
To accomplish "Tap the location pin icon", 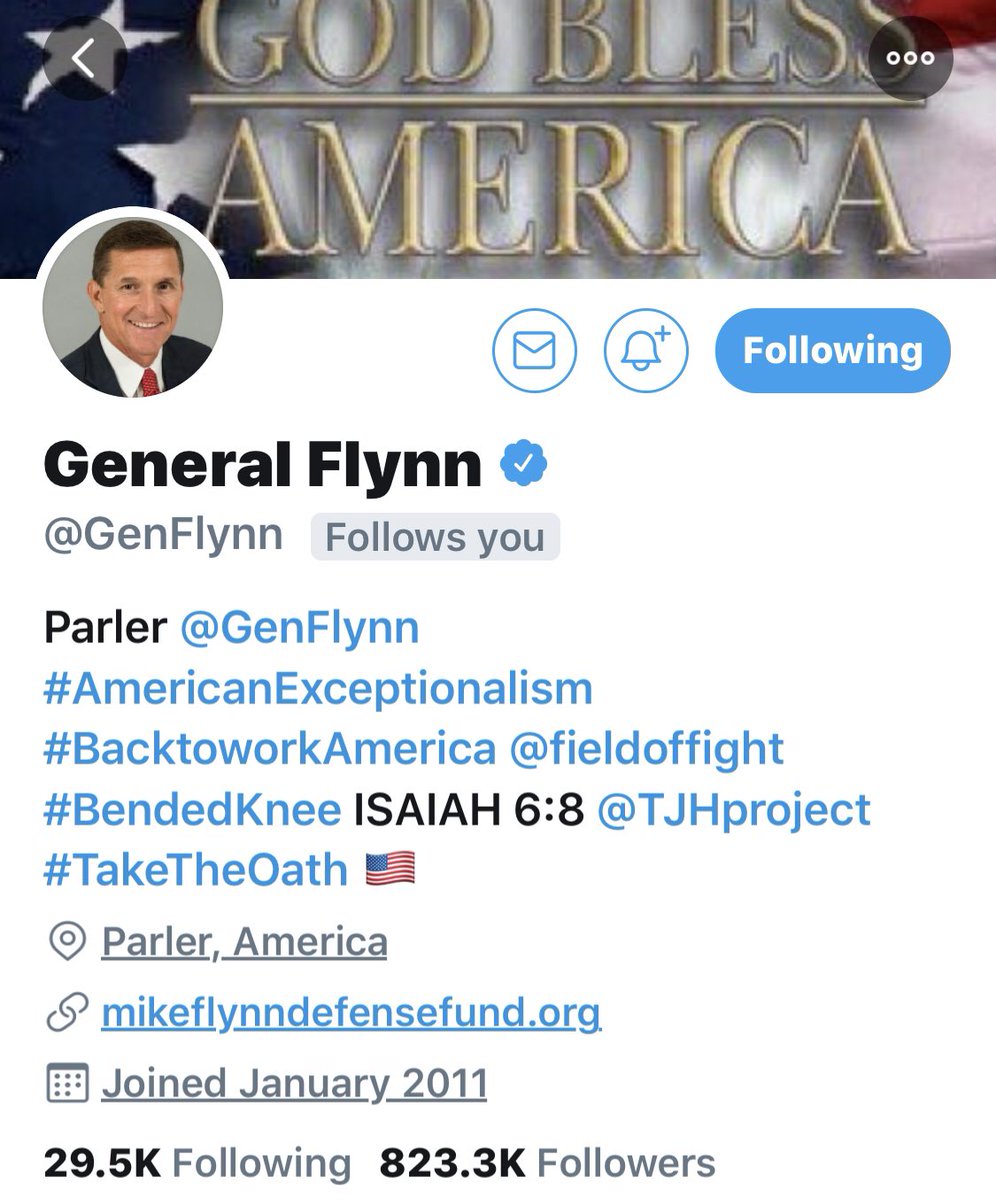I will pos(67,942).
